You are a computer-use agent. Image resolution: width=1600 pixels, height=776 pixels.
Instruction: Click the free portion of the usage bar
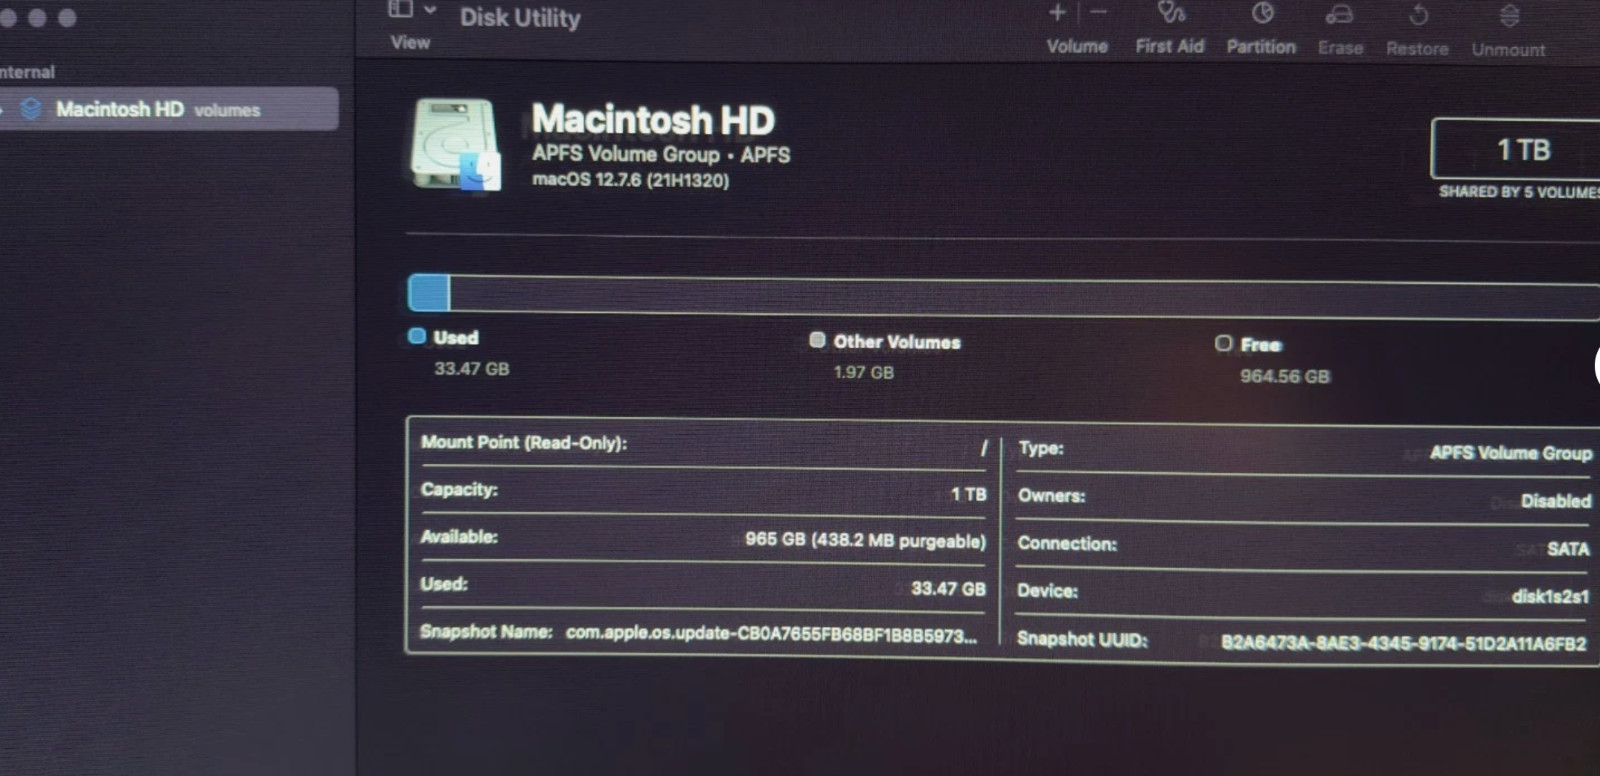tap(1025, 299)
